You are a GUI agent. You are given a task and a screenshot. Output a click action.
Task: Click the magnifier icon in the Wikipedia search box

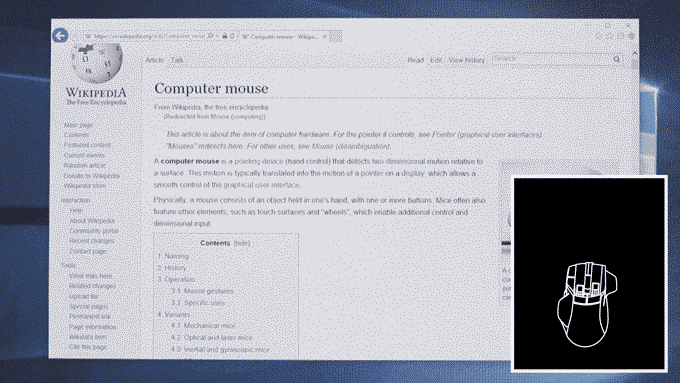click(617, 59)
